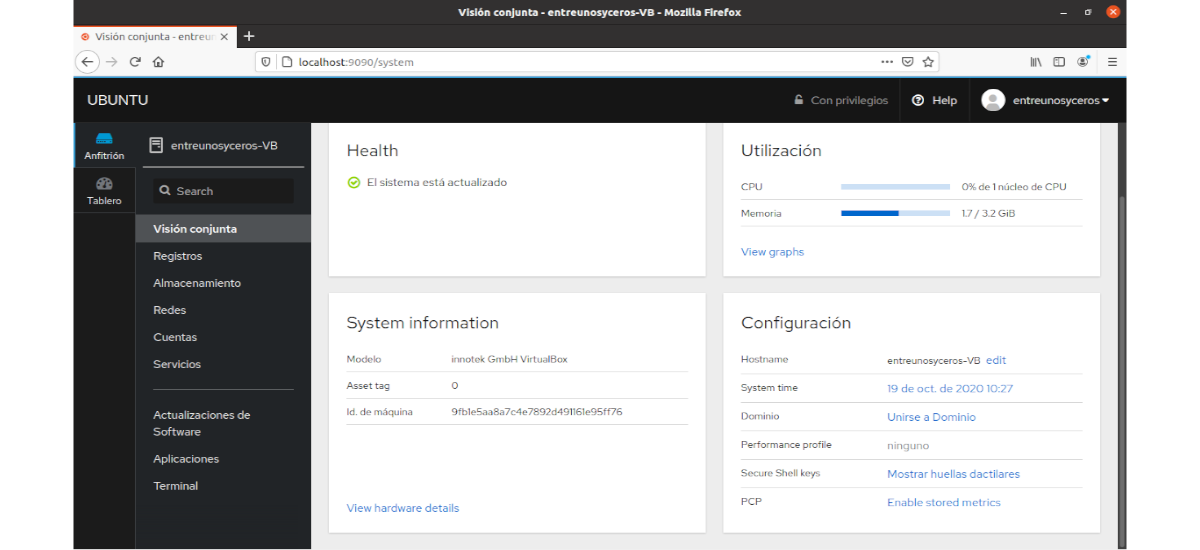Click the innotek GmbH VirtualBox model text
Image resolution: width=1200 pixels, height=550 pixels.
pos(509,359)
